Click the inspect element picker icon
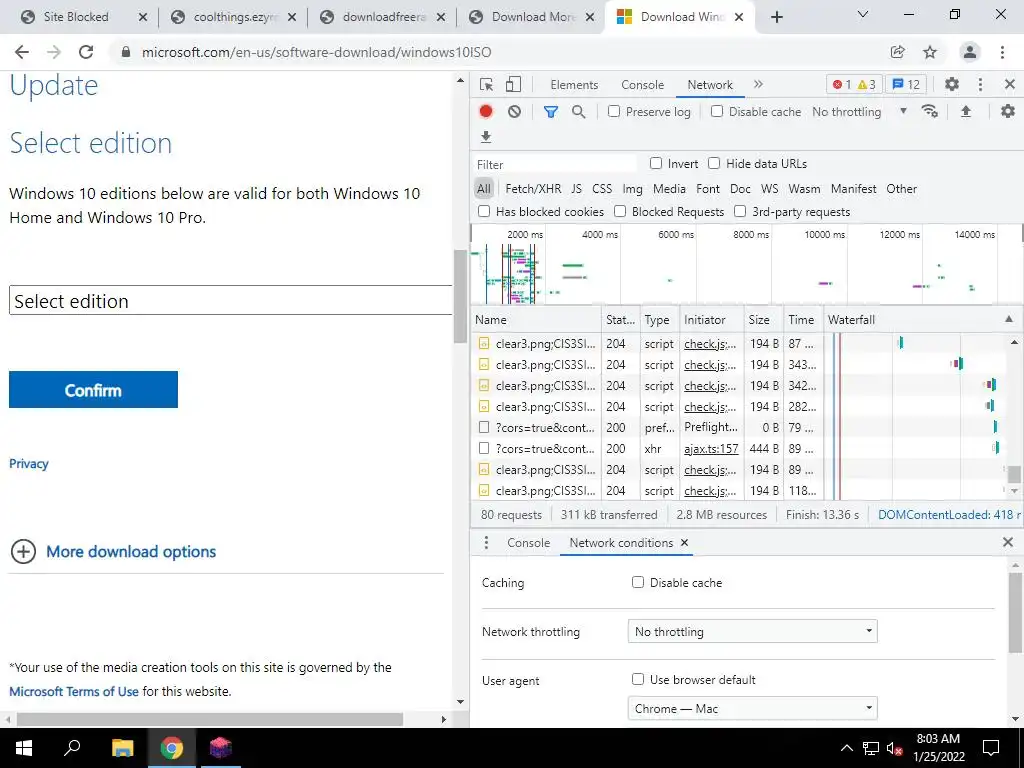 click(486, 84)
